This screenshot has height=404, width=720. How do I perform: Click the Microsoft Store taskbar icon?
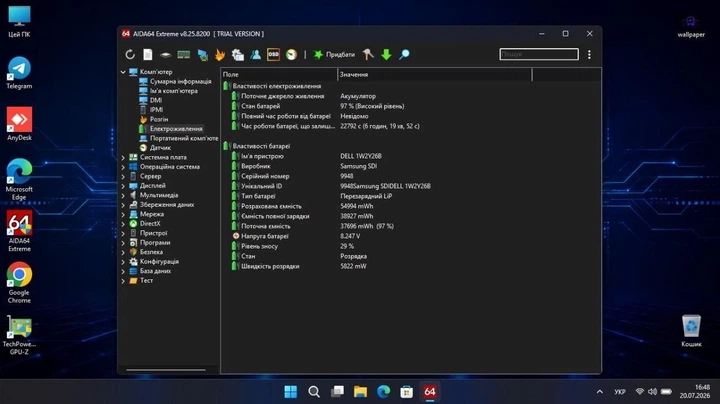(x=406, y=392)
